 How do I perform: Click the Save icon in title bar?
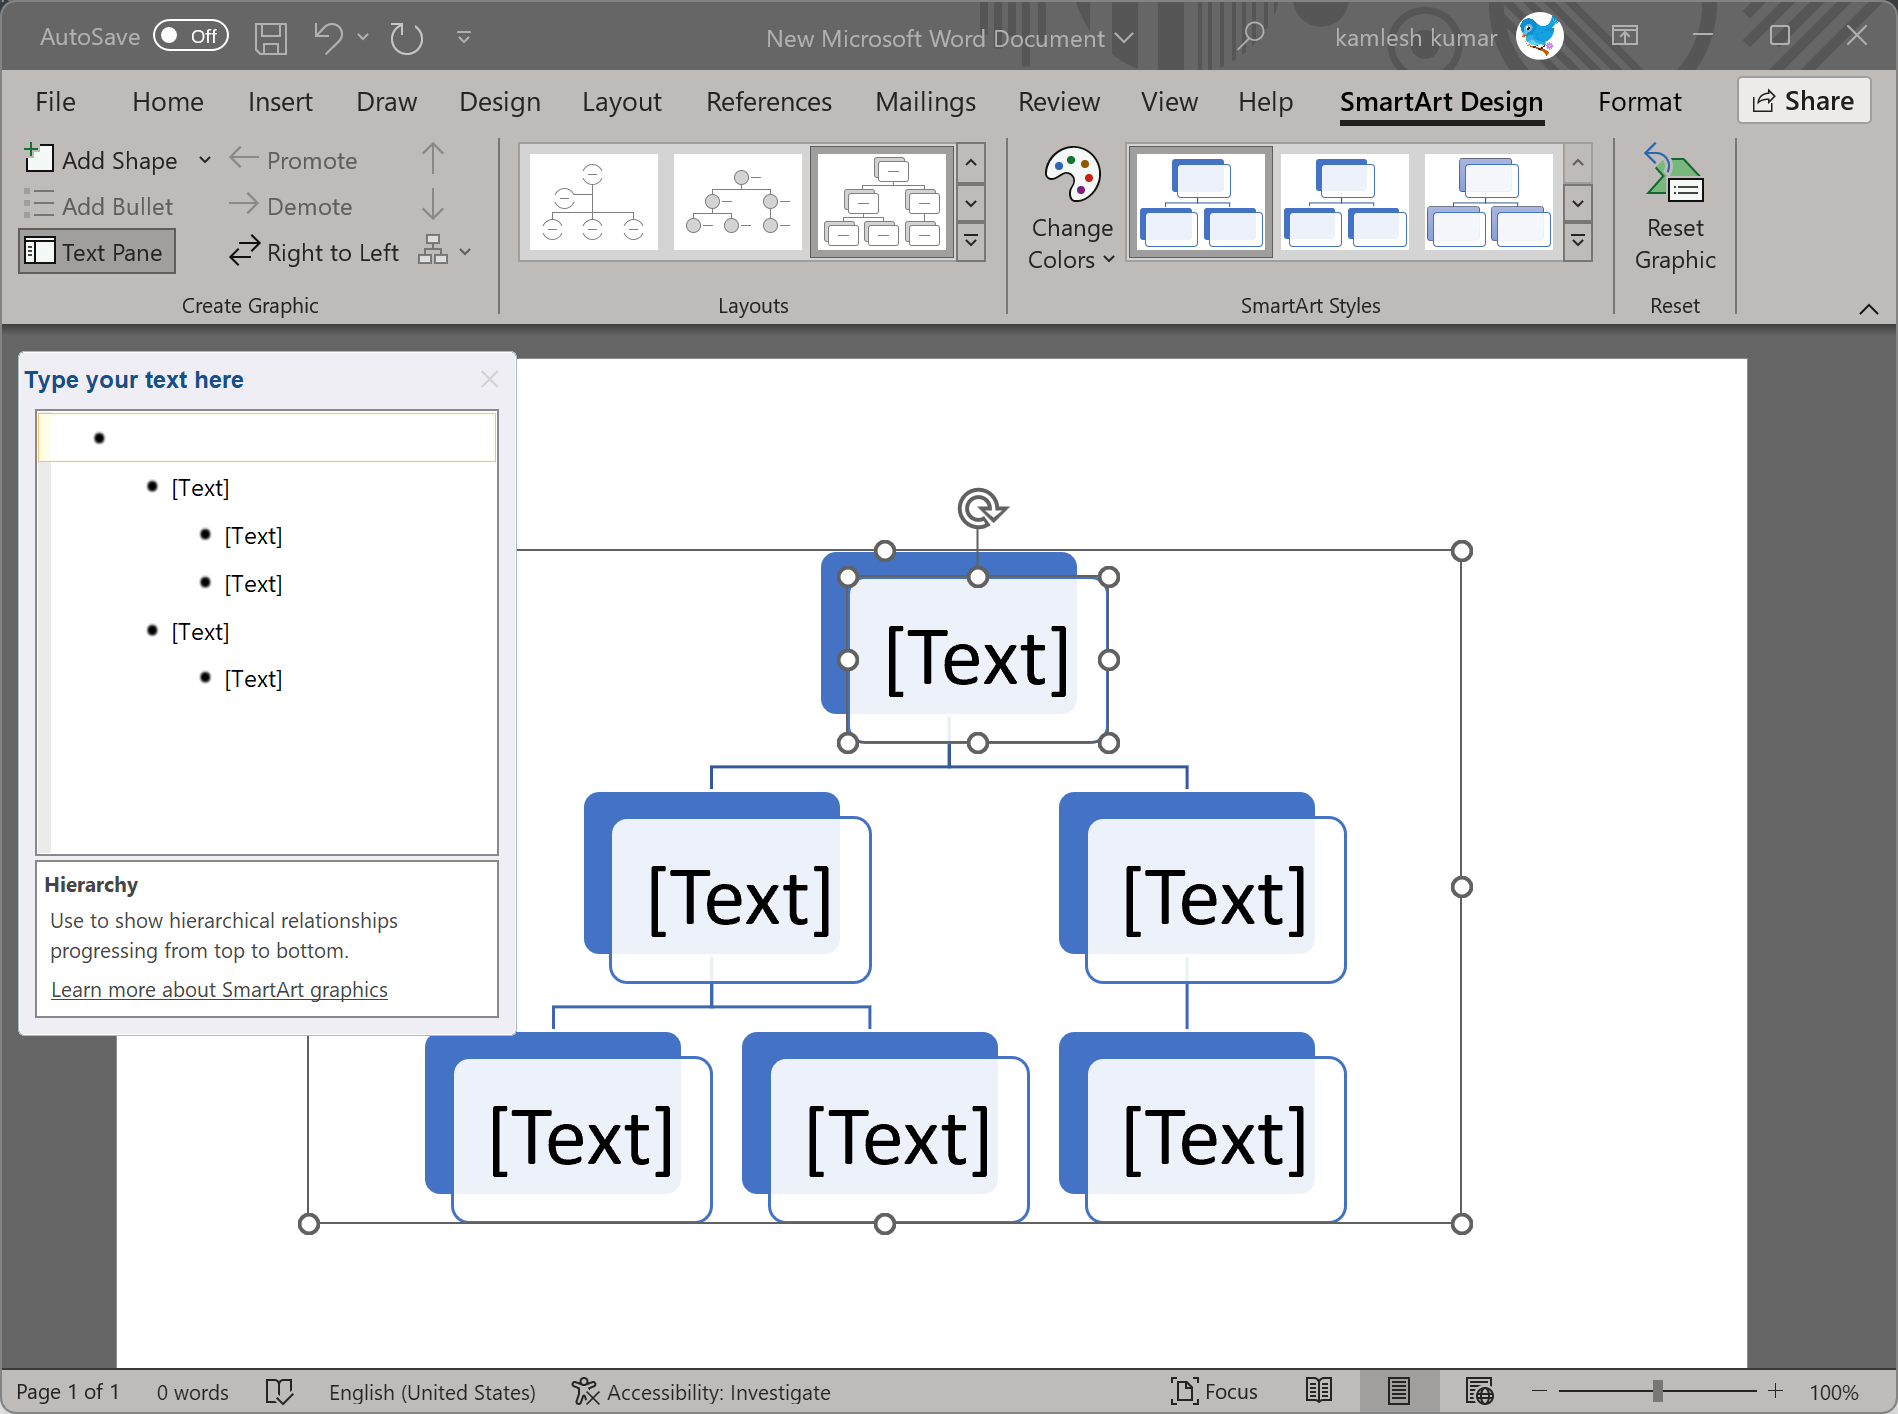(x=270, y=38)
